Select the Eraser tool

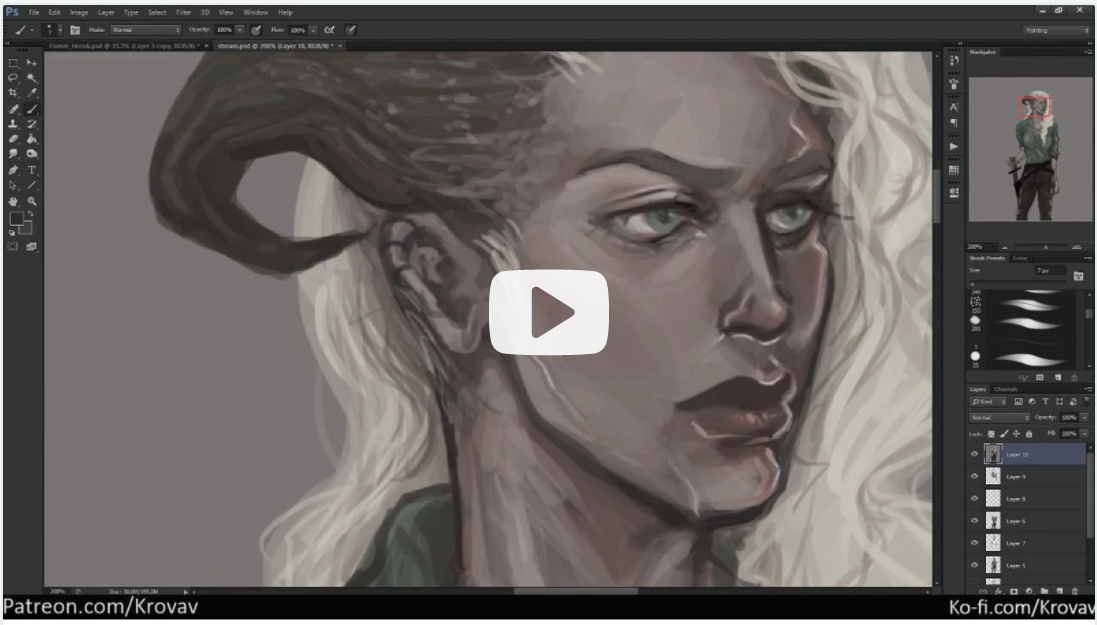[13, 139]
